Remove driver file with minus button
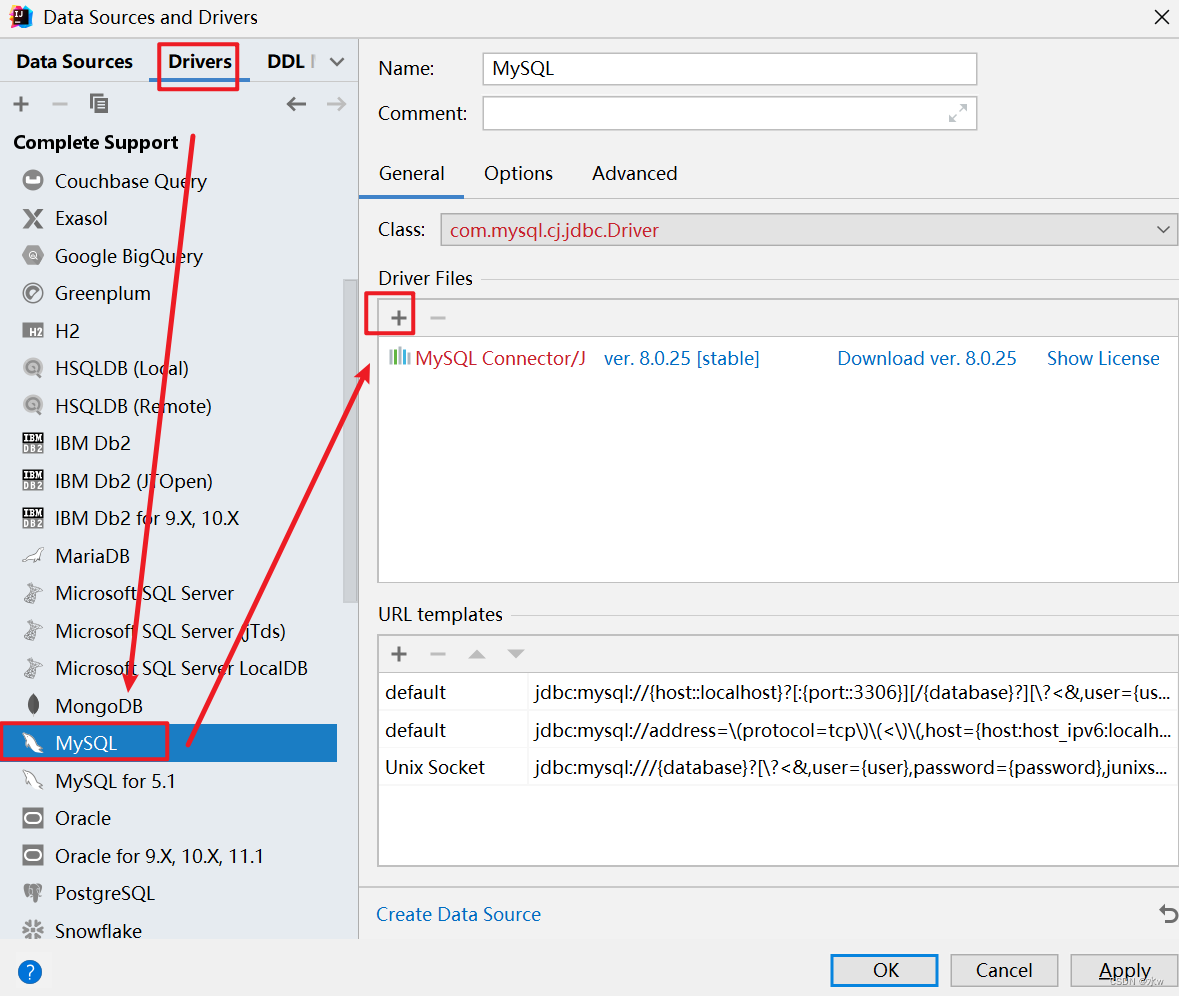Screen dimensions: 1179x996 [x=438, y=318]
